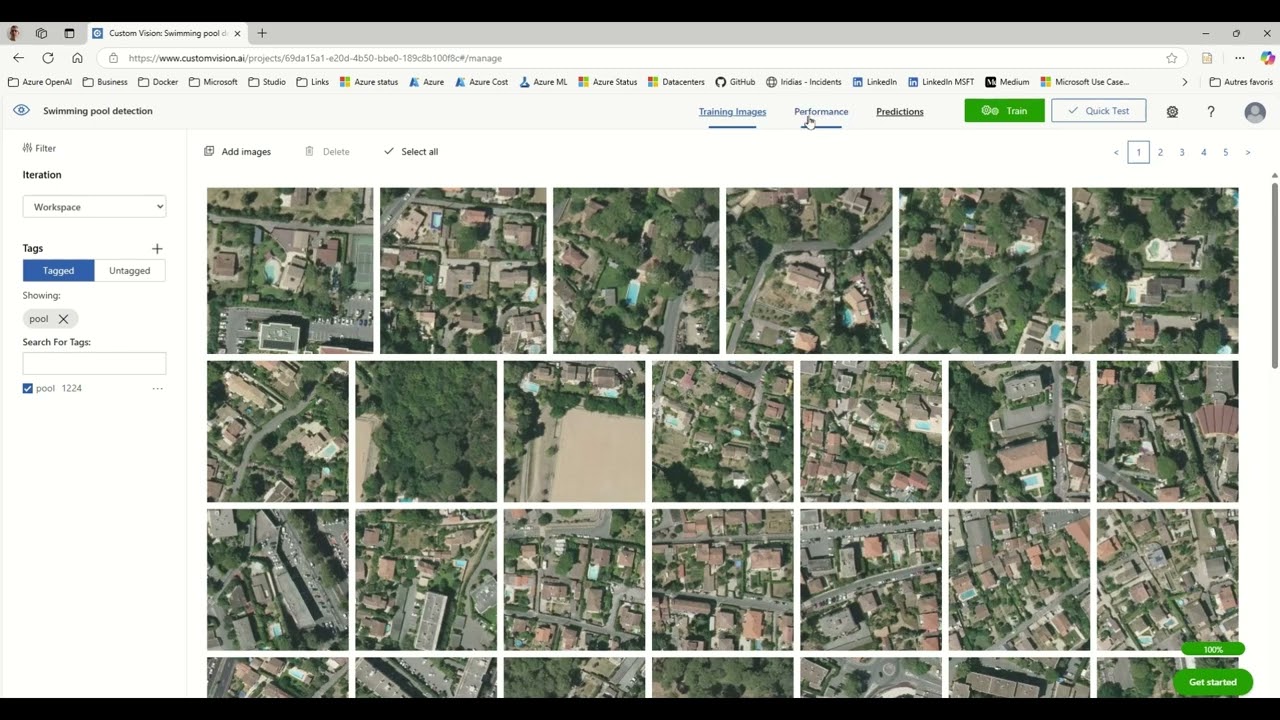Open the settings gear icon

click(x=1172, y=112)
